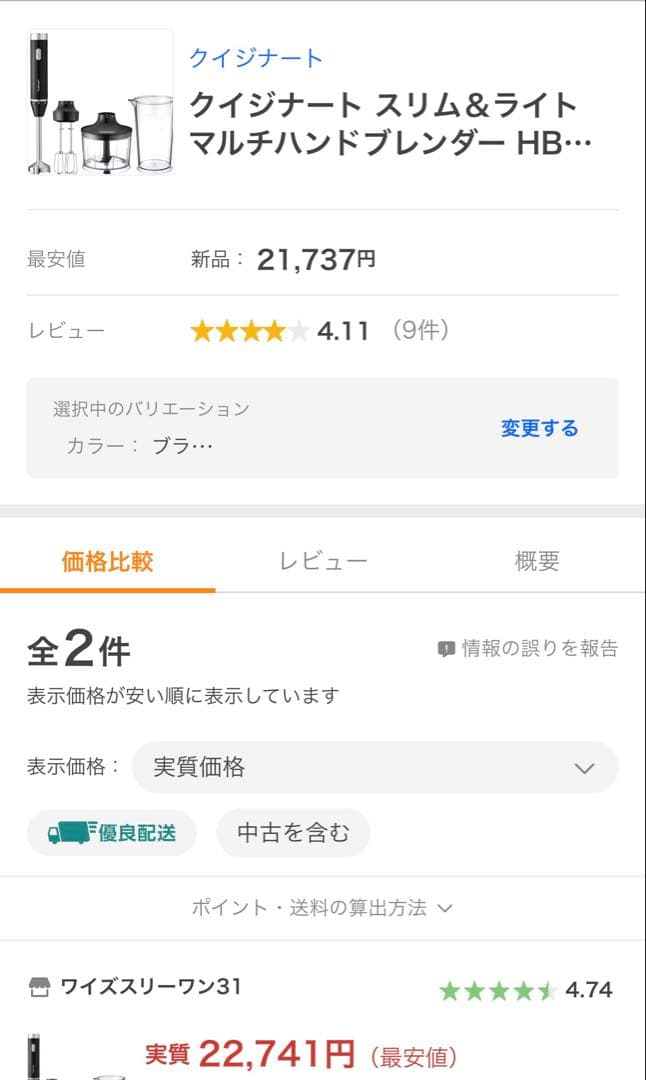Image resolution: width=646 pixels, height=1080 pixels.
Task: Open the クイジナート brand link
Action: 253,58
